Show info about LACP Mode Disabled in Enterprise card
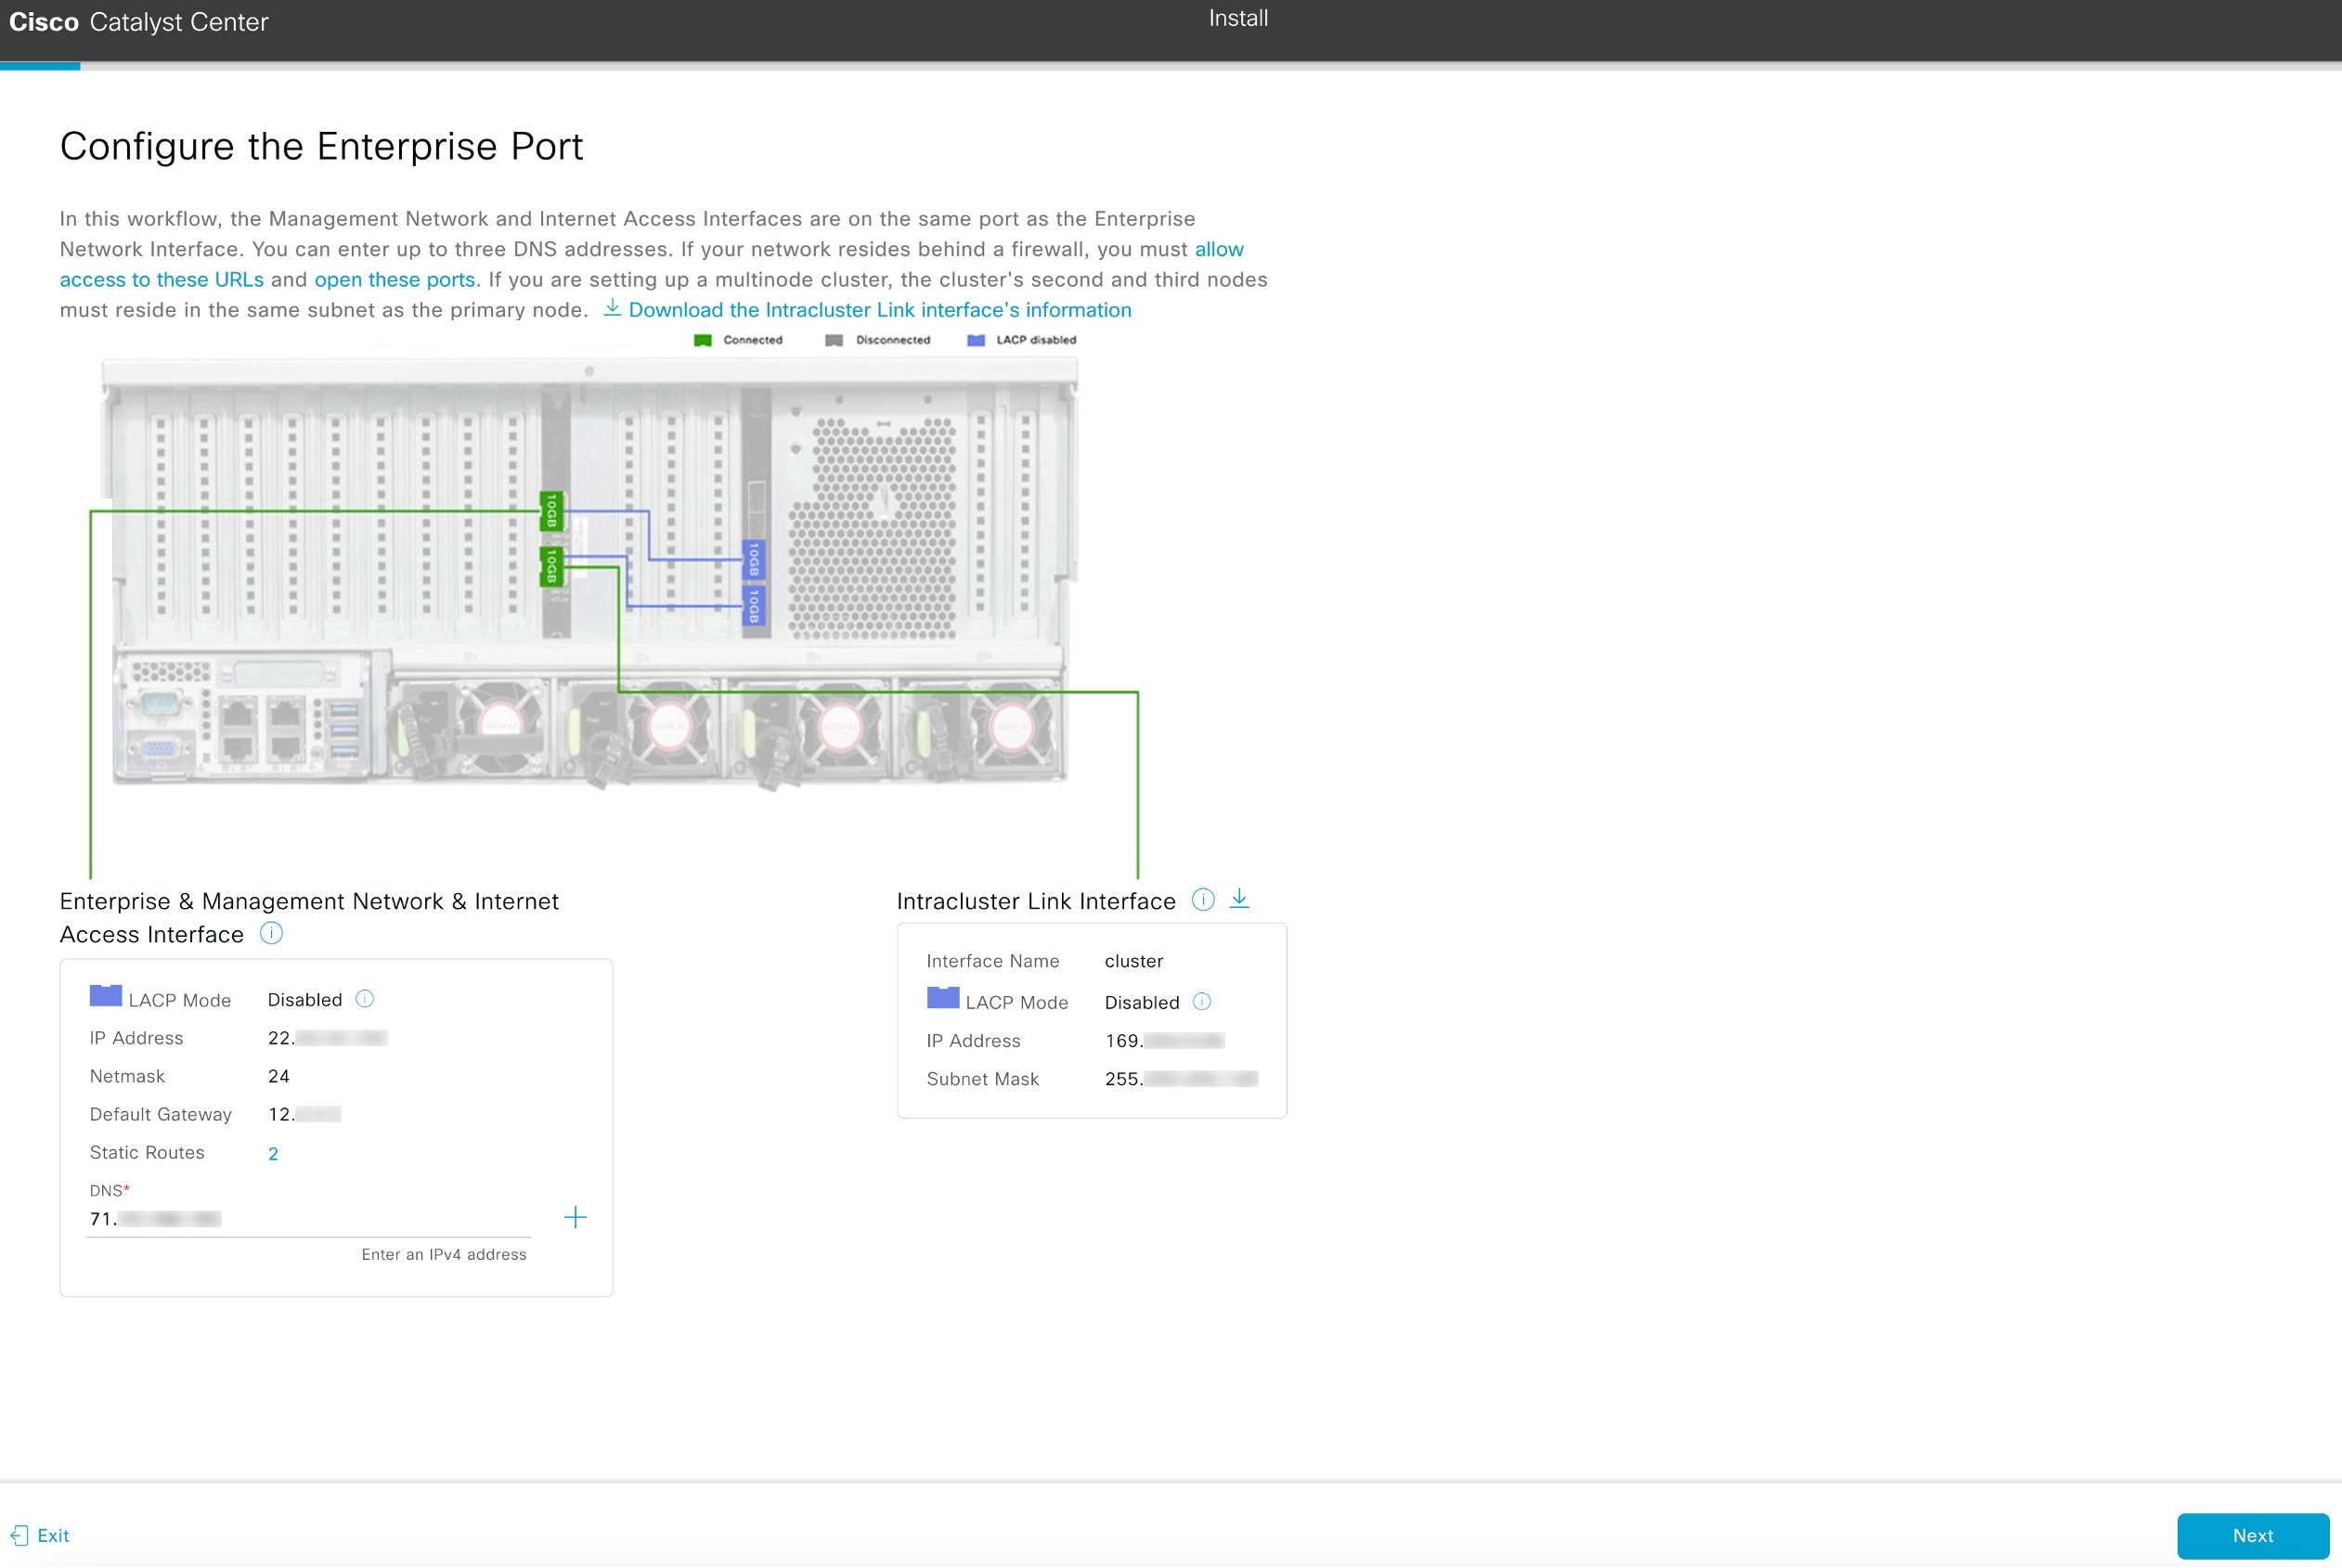The image size is (2342, 1568). pyautogui.click(x=364, y=998)
